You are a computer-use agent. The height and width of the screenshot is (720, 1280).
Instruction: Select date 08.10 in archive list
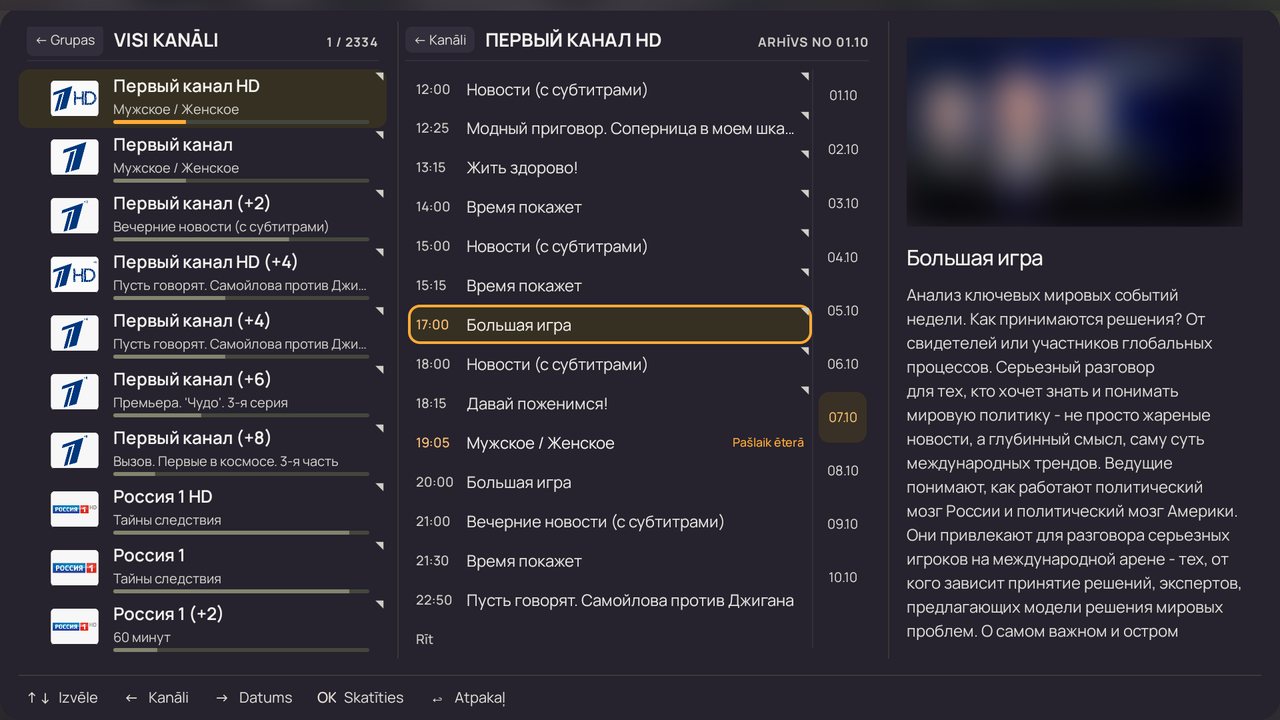(843, 471)
